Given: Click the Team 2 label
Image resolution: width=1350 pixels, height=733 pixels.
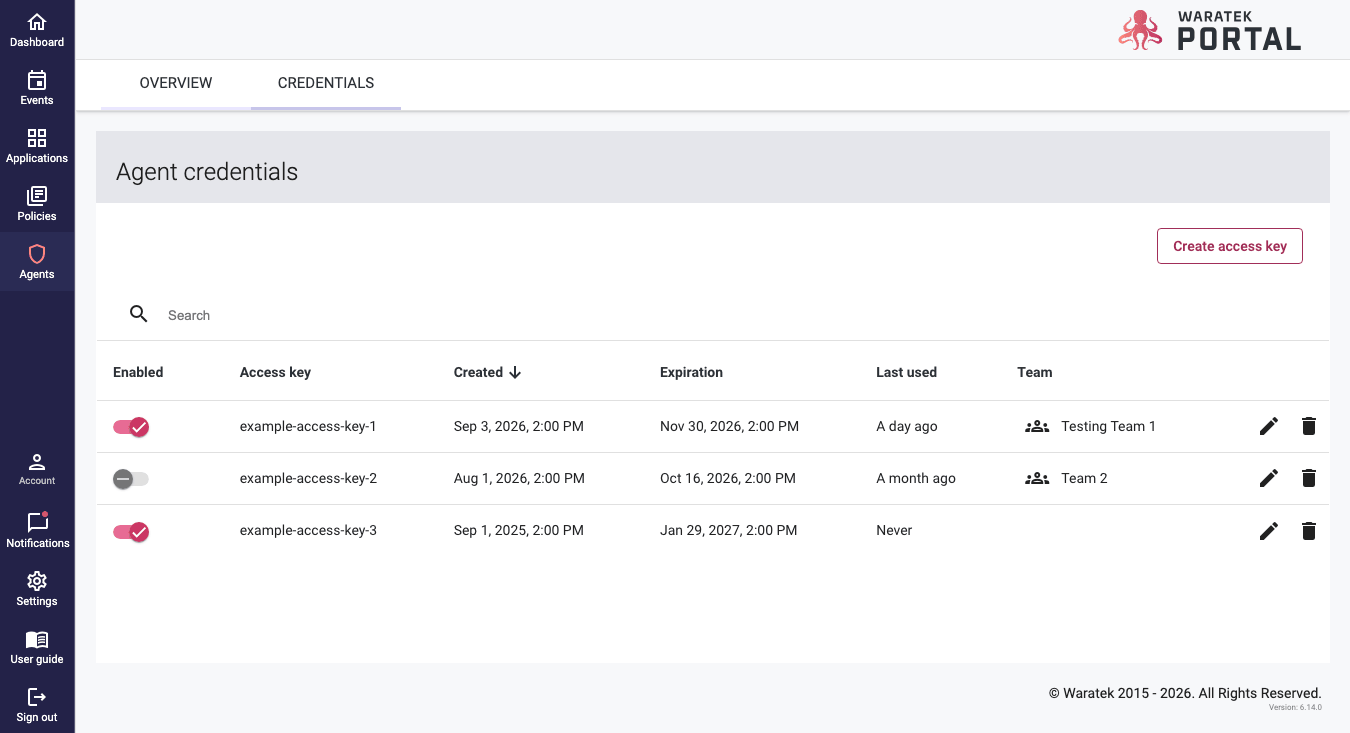Looking at the screenshot, I should click(x=1084, y=478).
